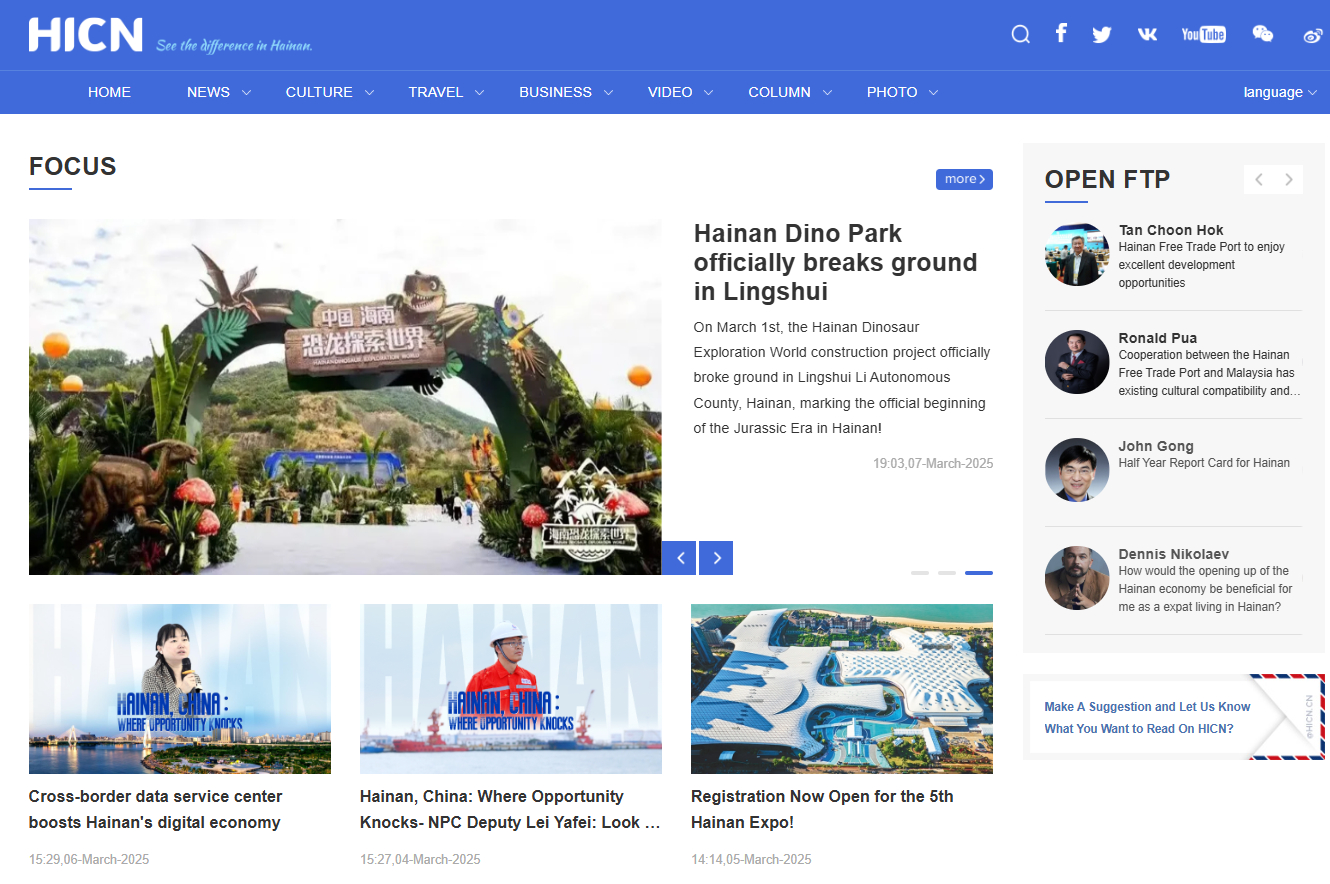Click the VK social icon

pyautogui.click(x=1147, y=35)
